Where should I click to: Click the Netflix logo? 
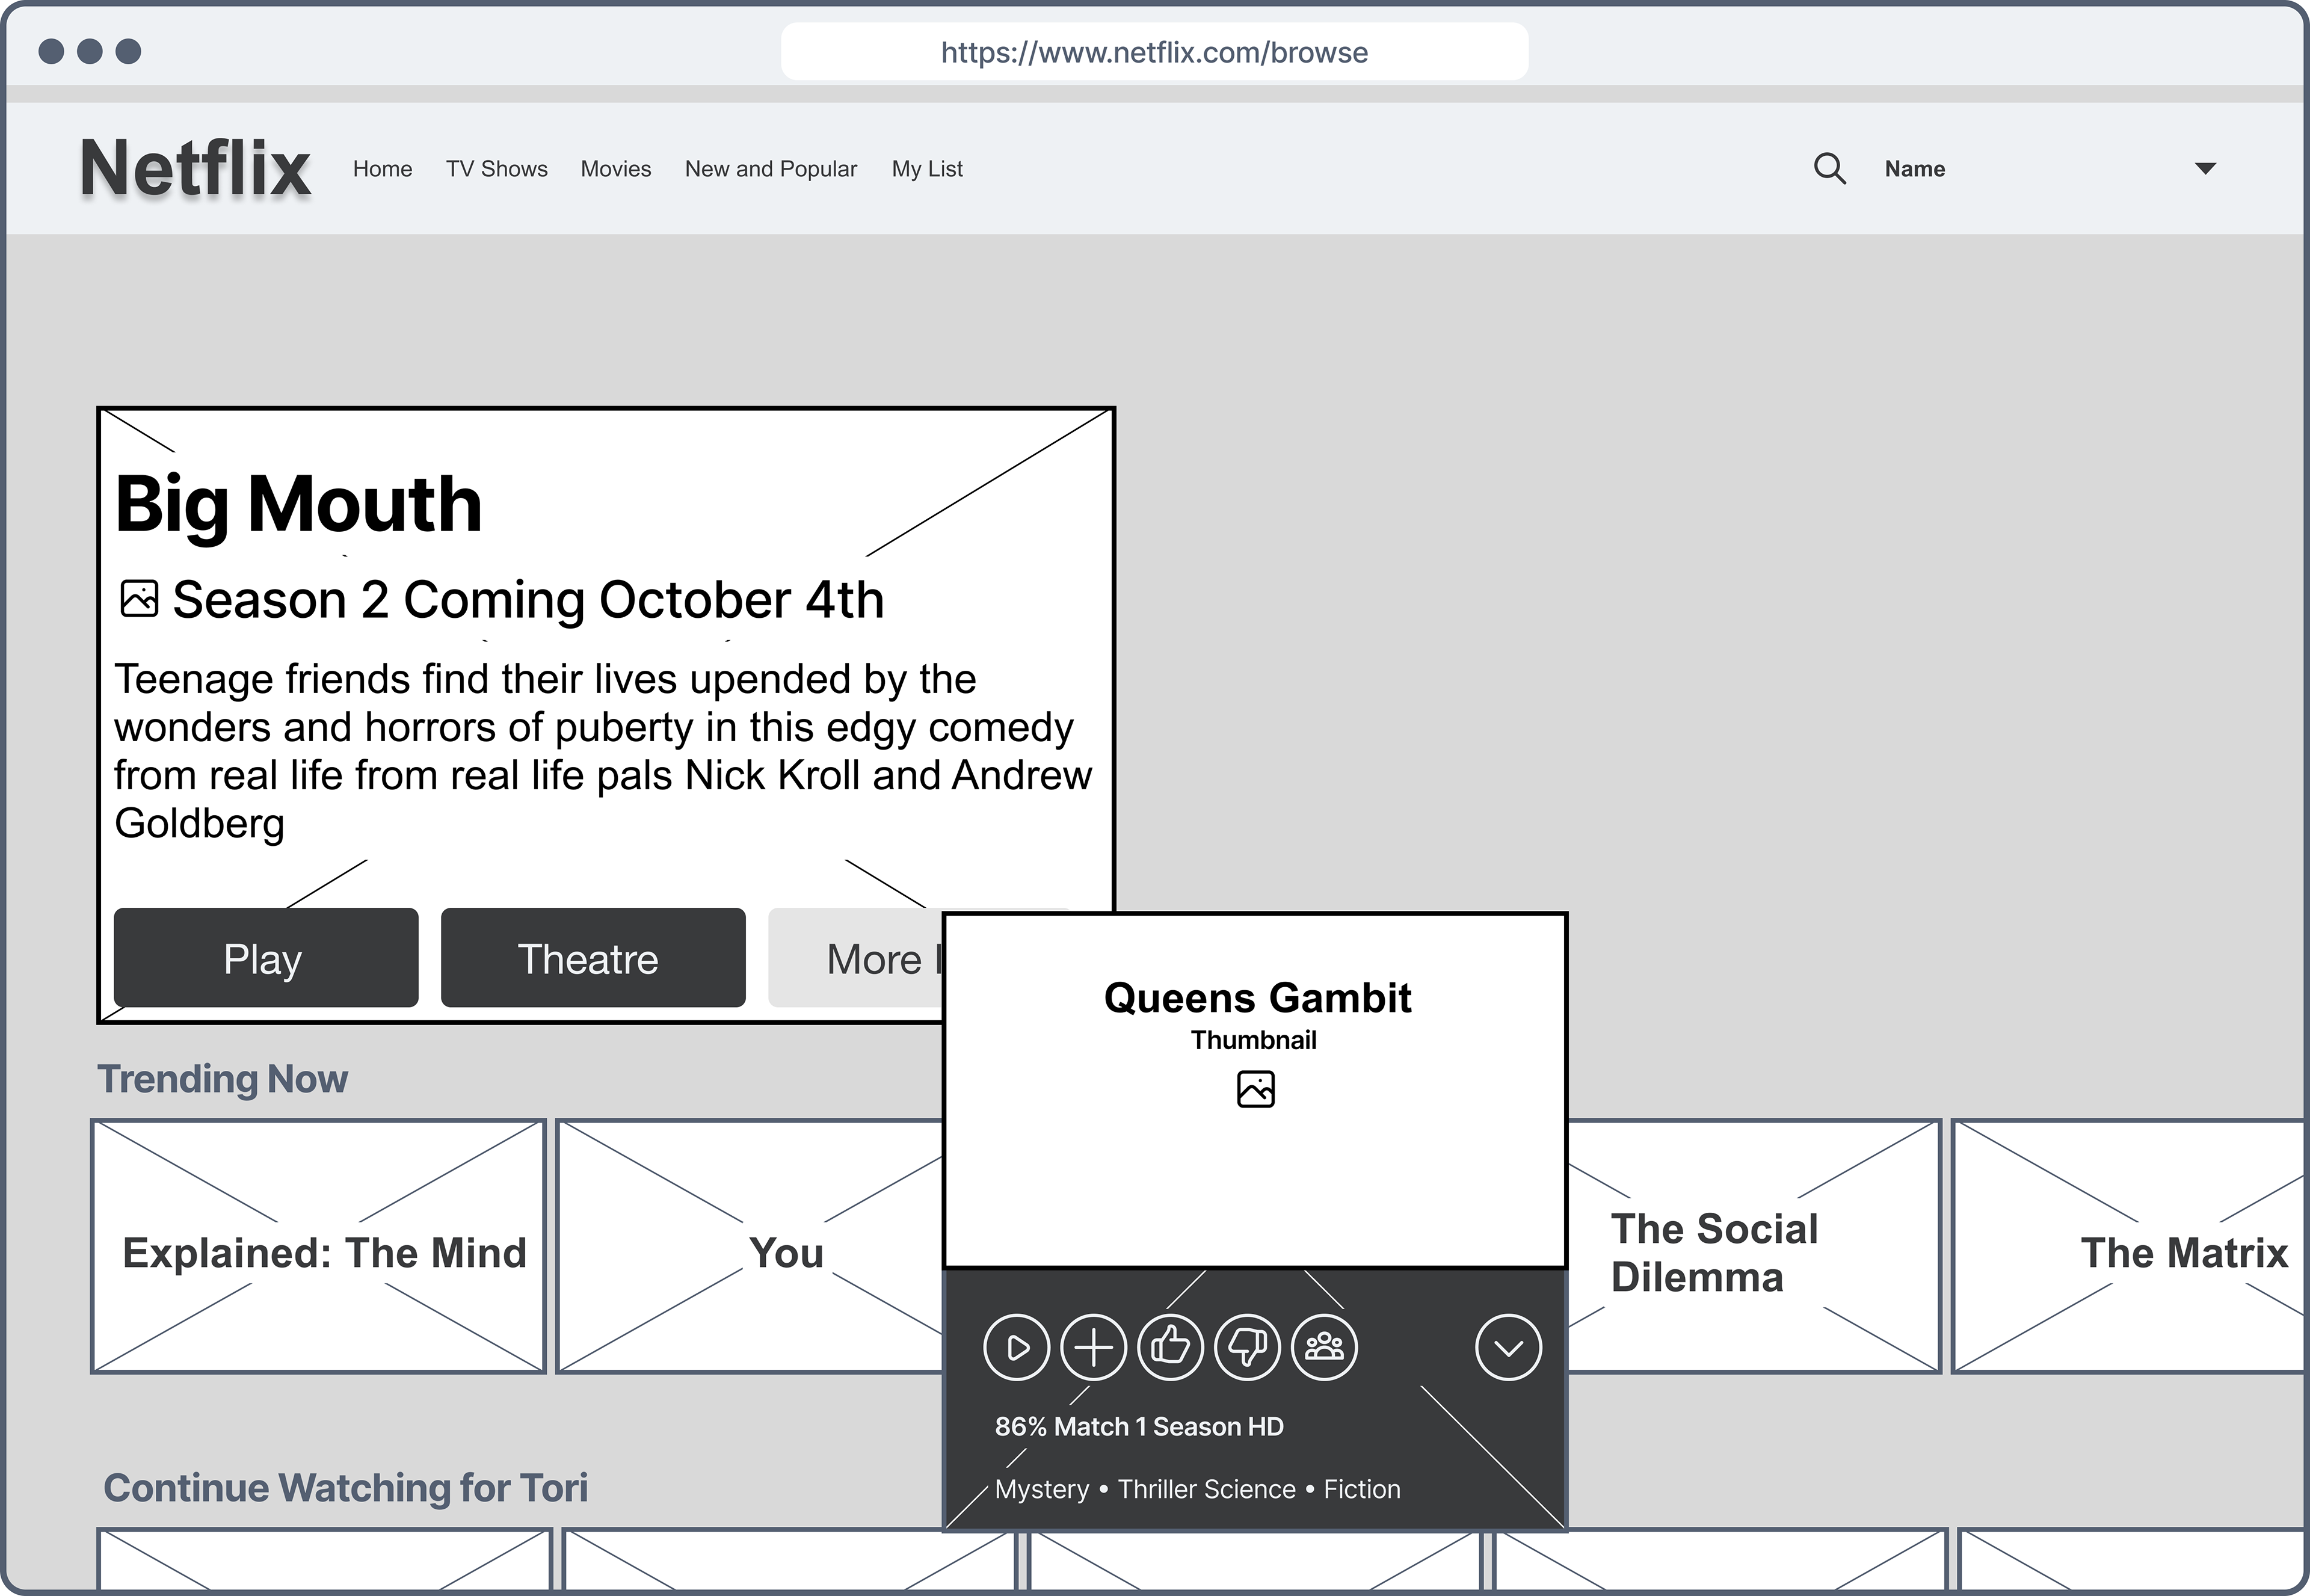(x=195, y=168)
